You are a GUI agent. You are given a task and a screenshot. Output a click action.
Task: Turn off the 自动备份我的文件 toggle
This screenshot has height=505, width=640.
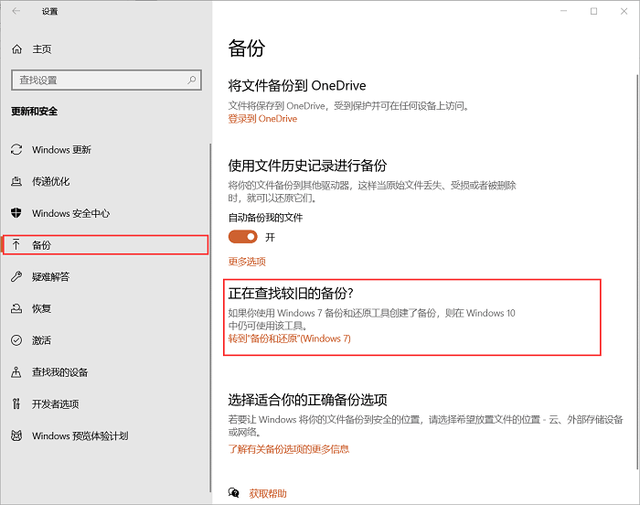coord(243,237)
